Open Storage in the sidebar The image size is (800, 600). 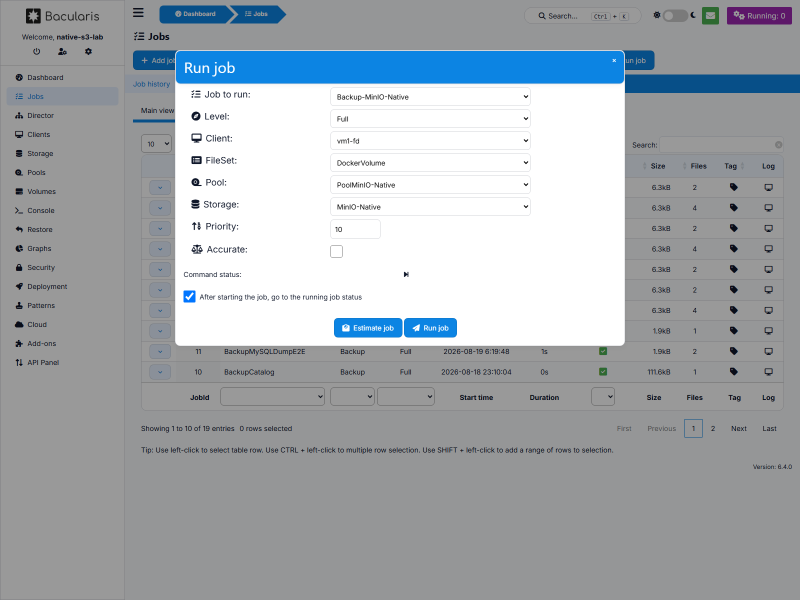[62, 154]
